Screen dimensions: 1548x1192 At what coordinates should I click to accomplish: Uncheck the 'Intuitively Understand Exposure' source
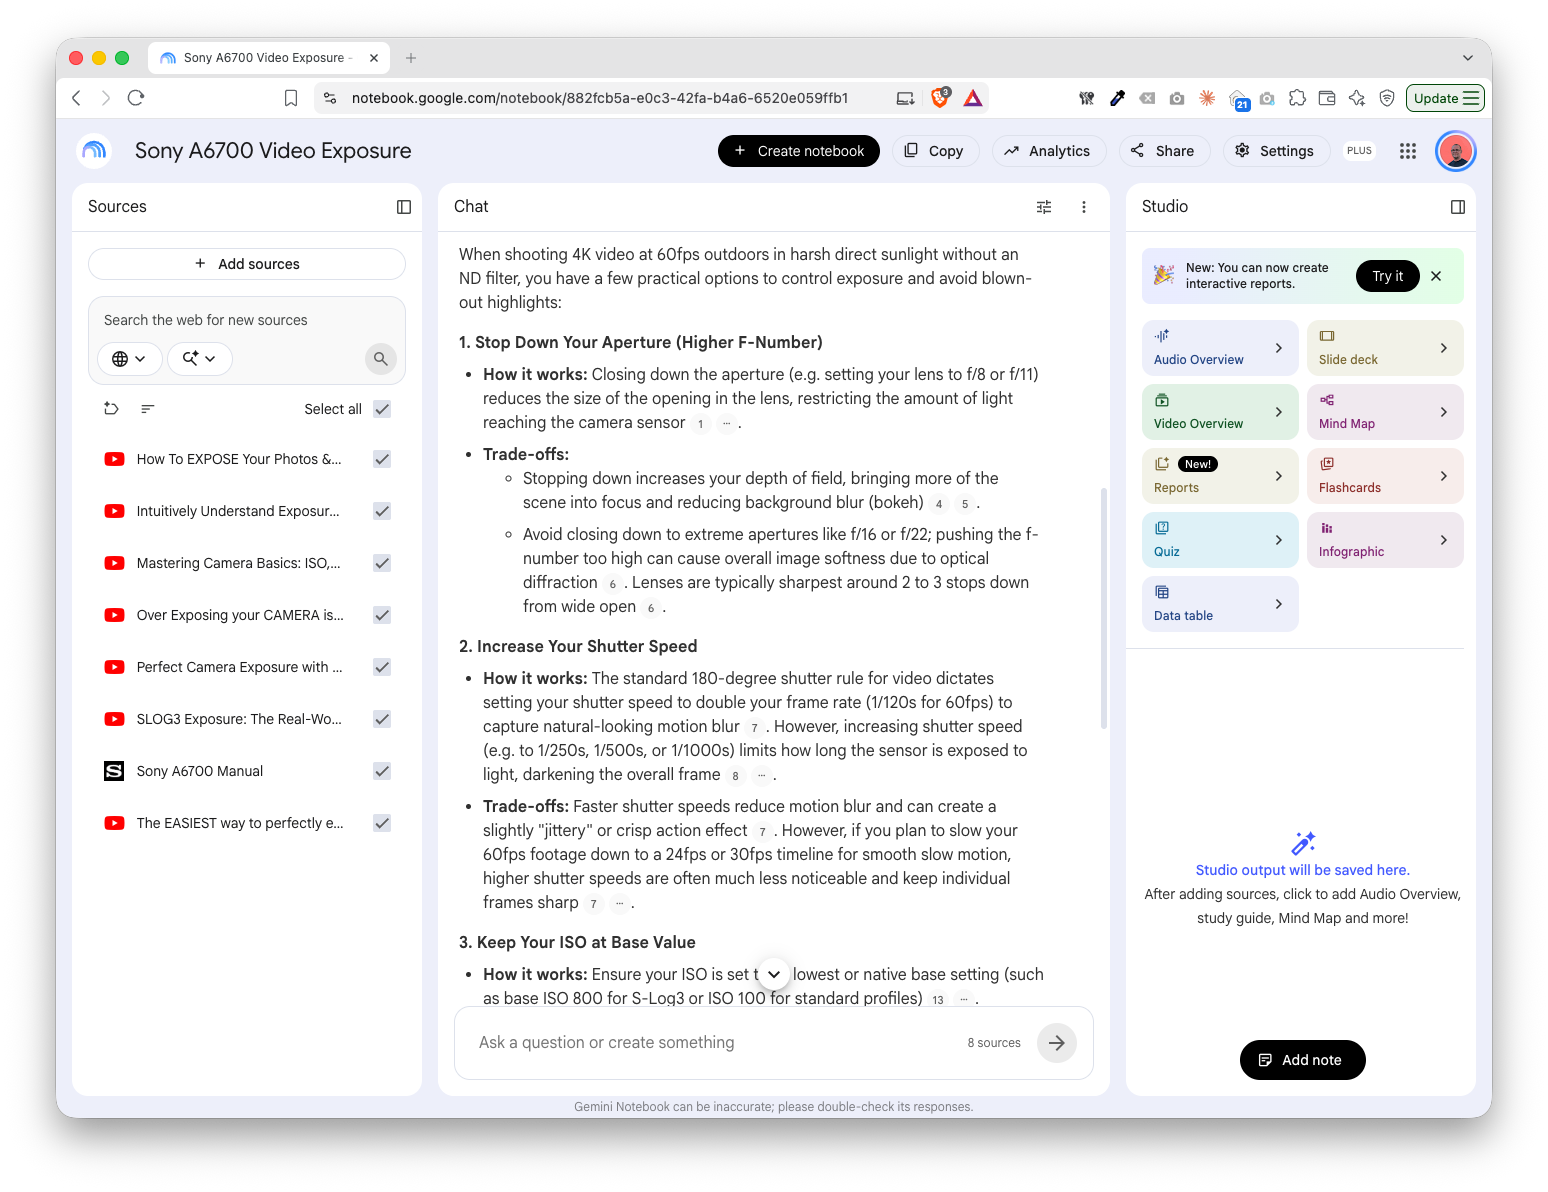382,511
